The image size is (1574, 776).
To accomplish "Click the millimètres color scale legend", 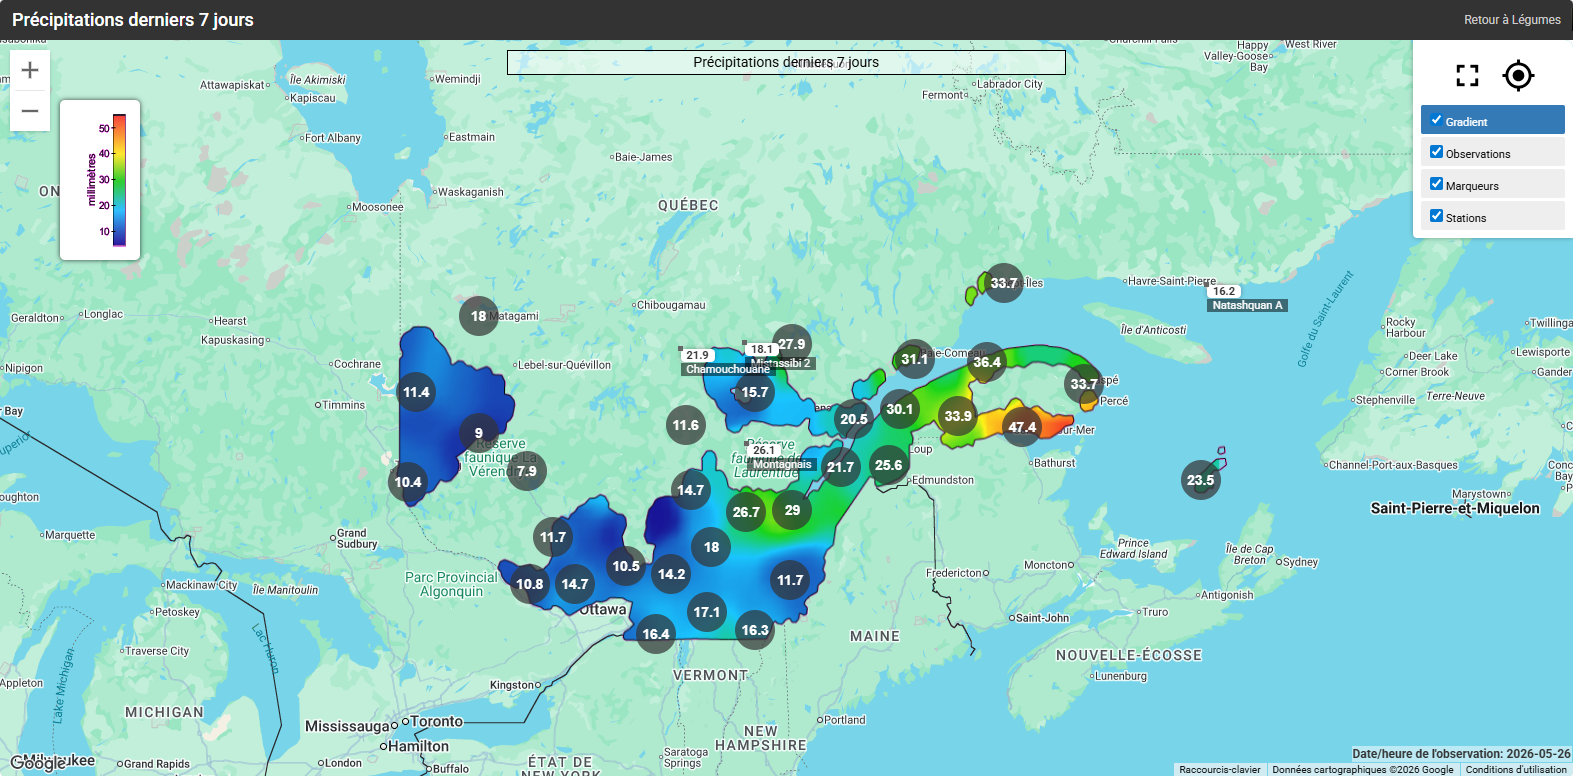I will (100, 180).
